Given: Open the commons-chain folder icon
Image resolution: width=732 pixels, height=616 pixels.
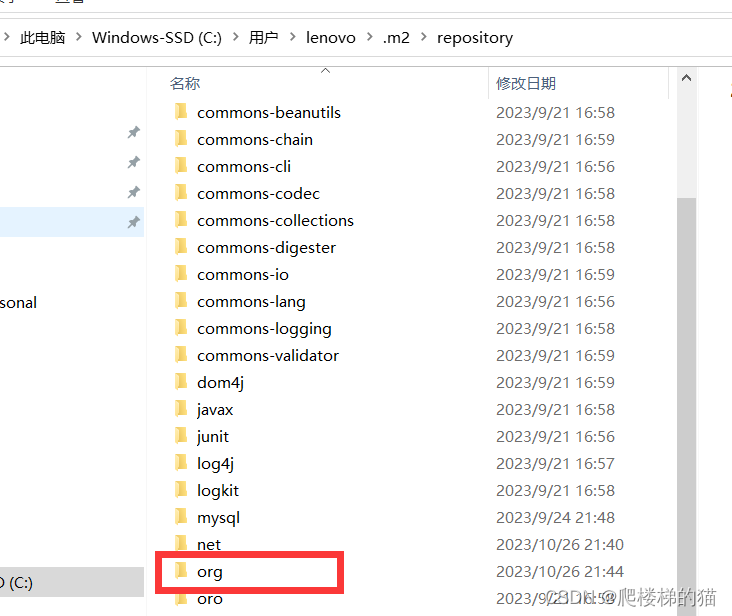Looking at the screenshot, I should (181, 139).
